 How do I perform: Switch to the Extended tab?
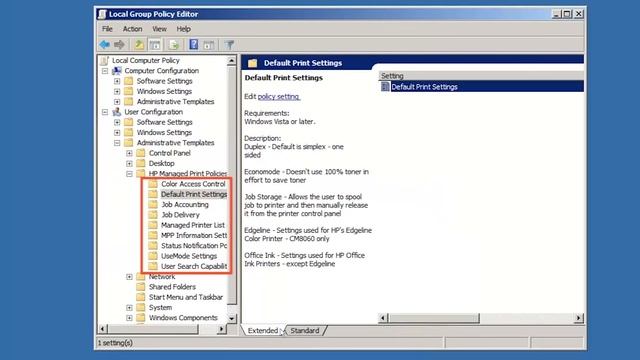pos(263,331)
